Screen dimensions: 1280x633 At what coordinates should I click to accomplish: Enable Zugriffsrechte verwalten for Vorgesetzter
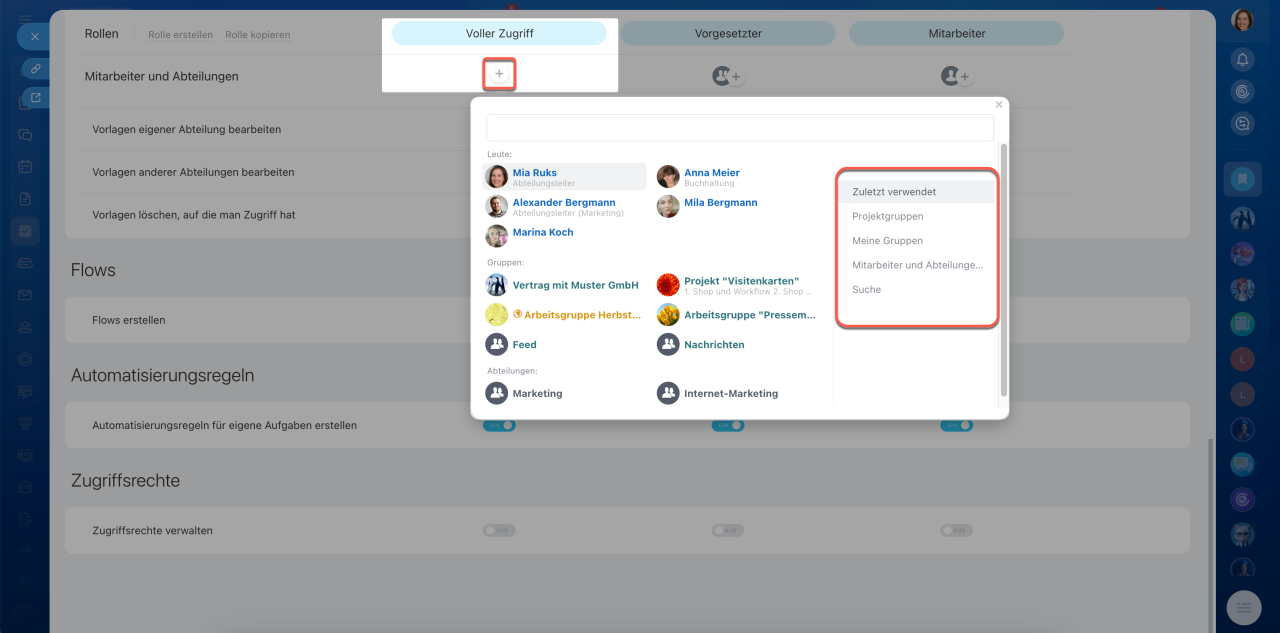pos(728,531)
